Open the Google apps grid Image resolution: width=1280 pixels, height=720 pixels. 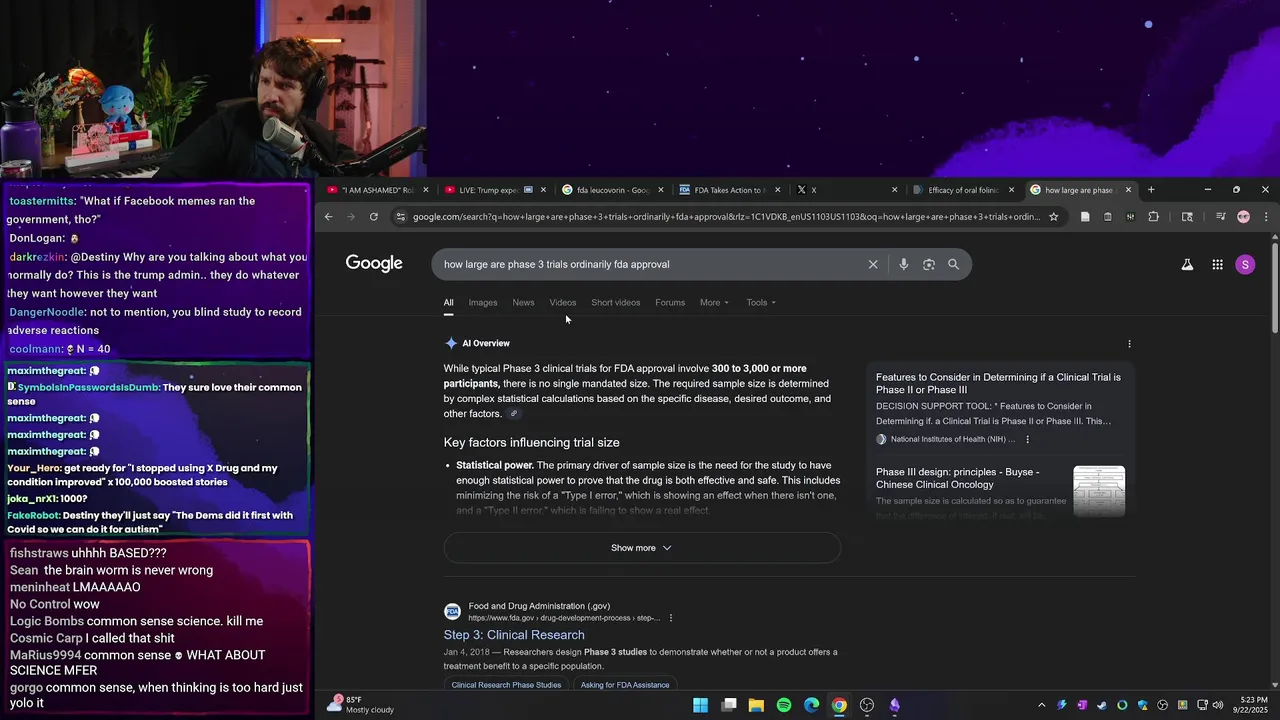click(x=1217, y=265)
